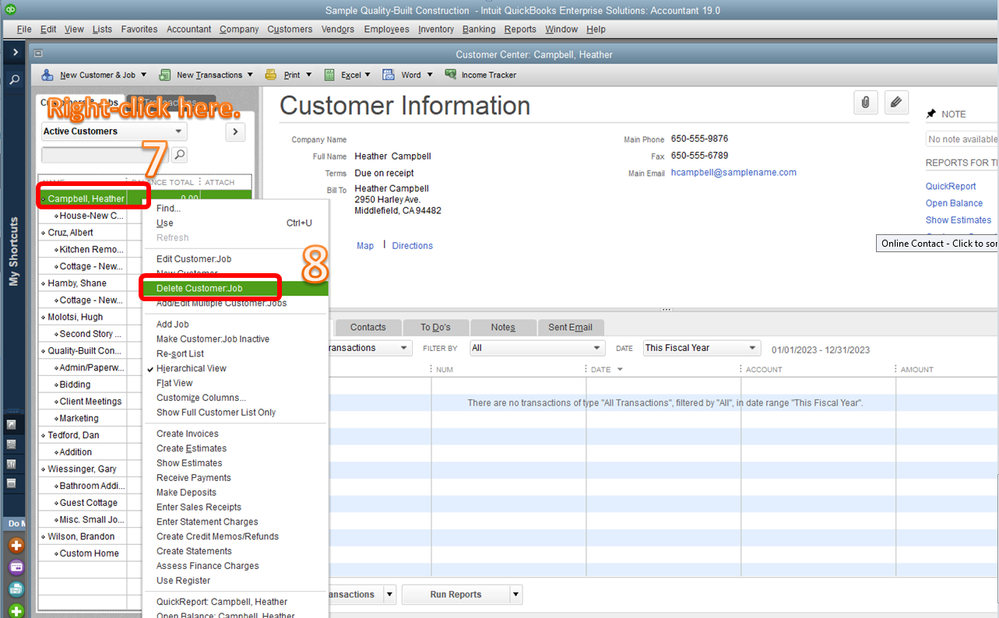Click the orange plus sidebar icon

[x=17, y=545]
